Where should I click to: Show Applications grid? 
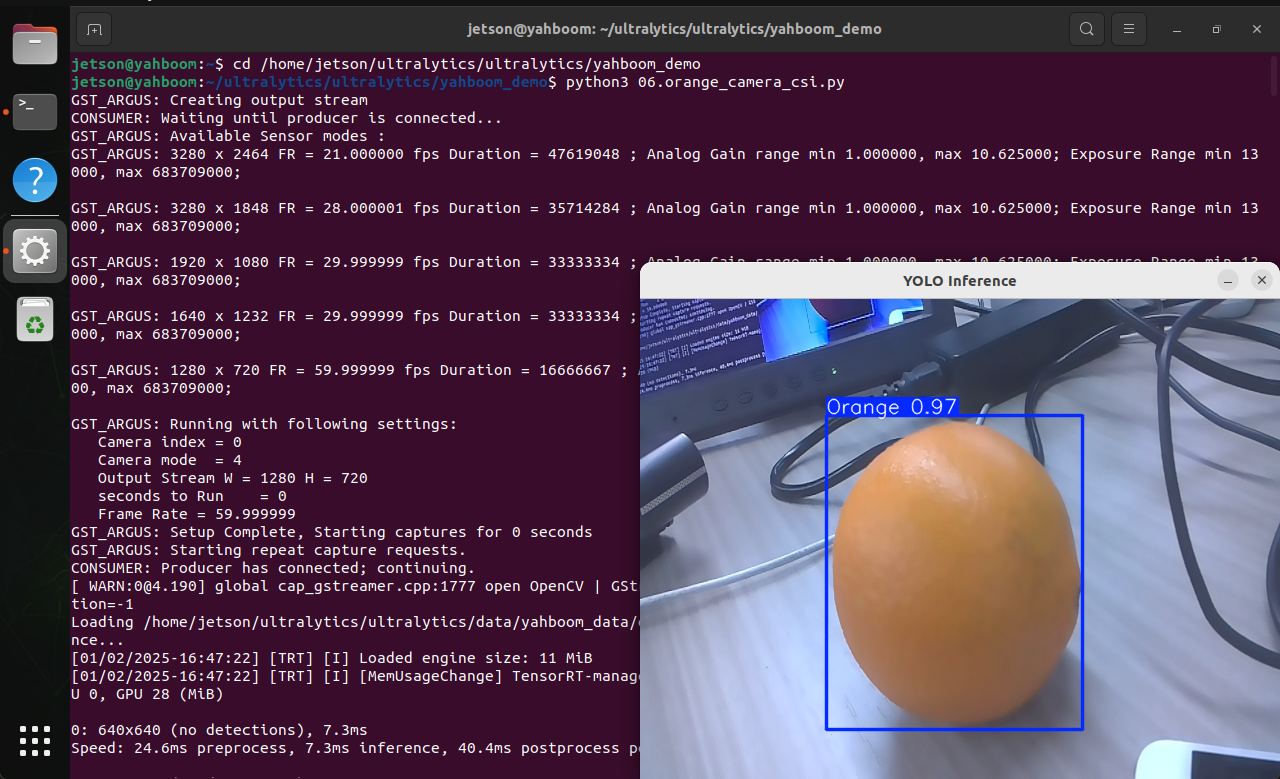pos(35,741)
